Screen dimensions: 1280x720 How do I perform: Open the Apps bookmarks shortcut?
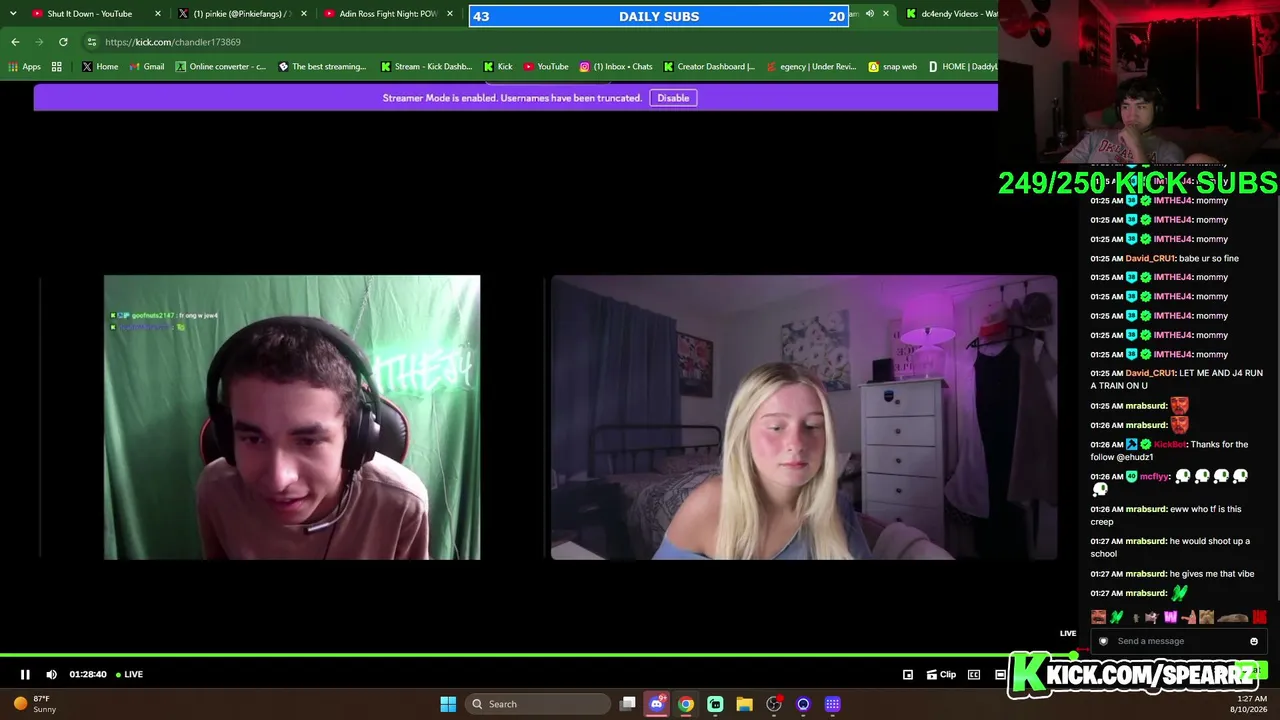tap(25, 67)
